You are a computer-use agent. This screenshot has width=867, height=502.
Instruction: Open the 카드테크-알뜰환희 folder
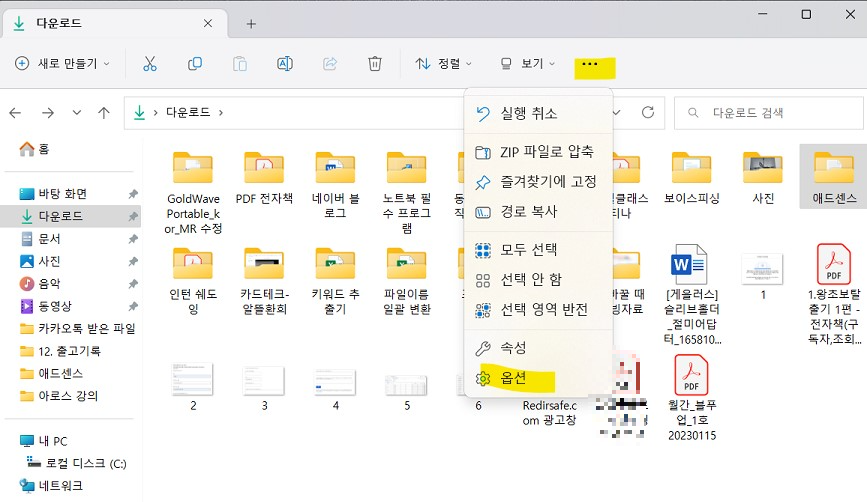pos(264,281)
